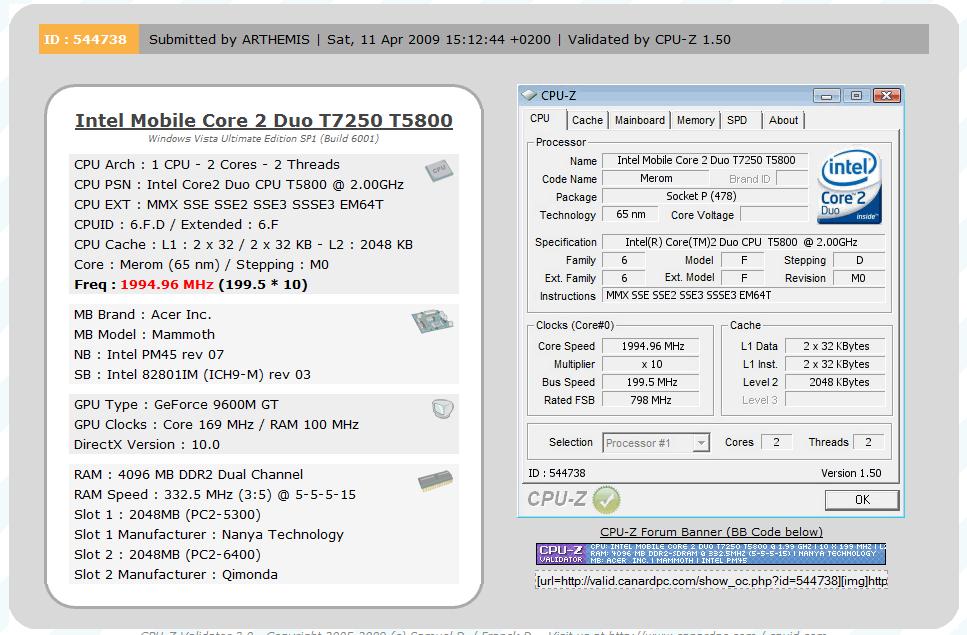Follow the CPU-Z Forum Banner link
This screenshot has height=635, width=967.
[x=711, y=531]
